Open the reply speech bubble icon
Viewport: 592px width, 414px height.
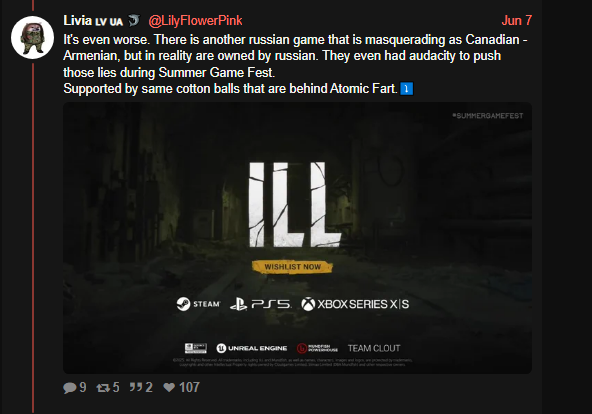tap(69, 388)
